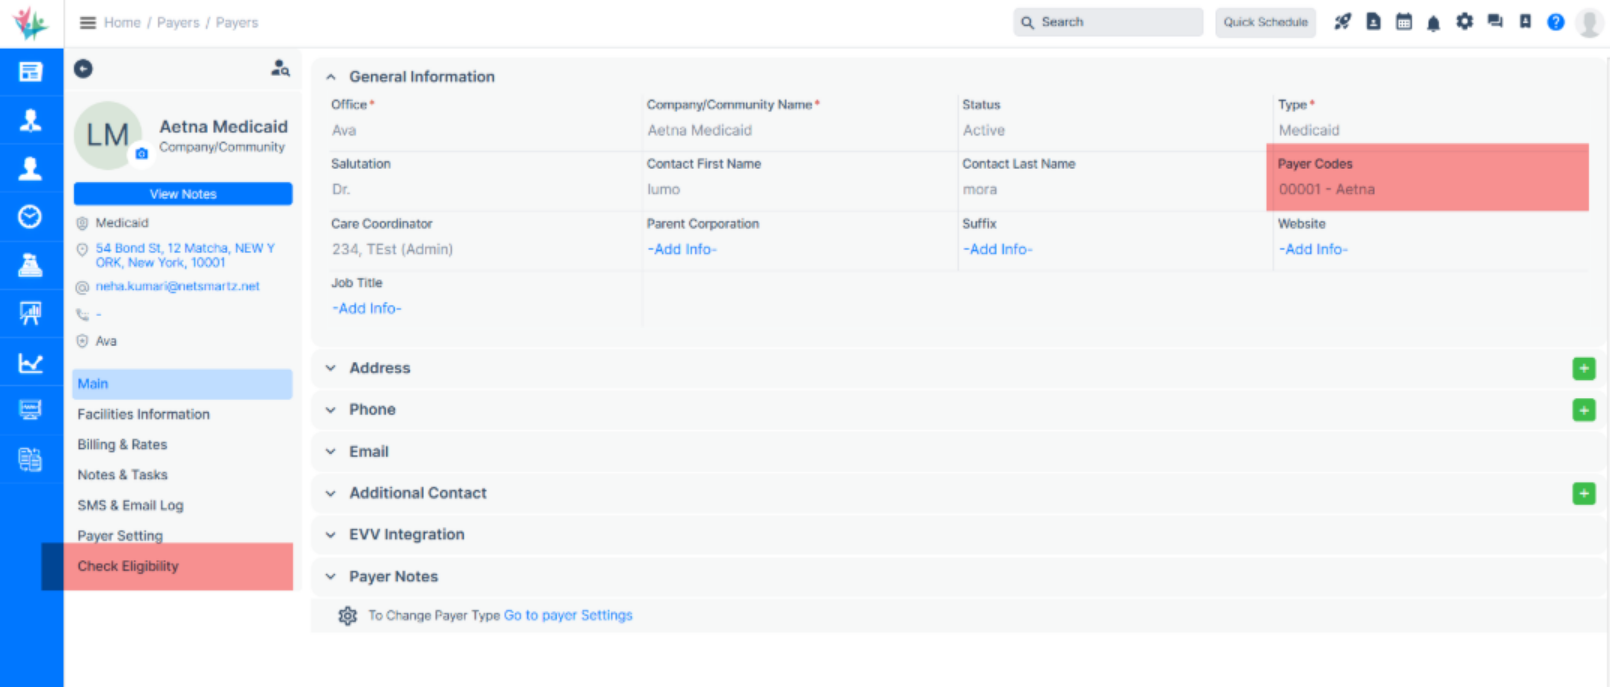This screenshot has height=687, width=1610.
Task: Open the document user icon in header
Action: [x=1373, y=21]
